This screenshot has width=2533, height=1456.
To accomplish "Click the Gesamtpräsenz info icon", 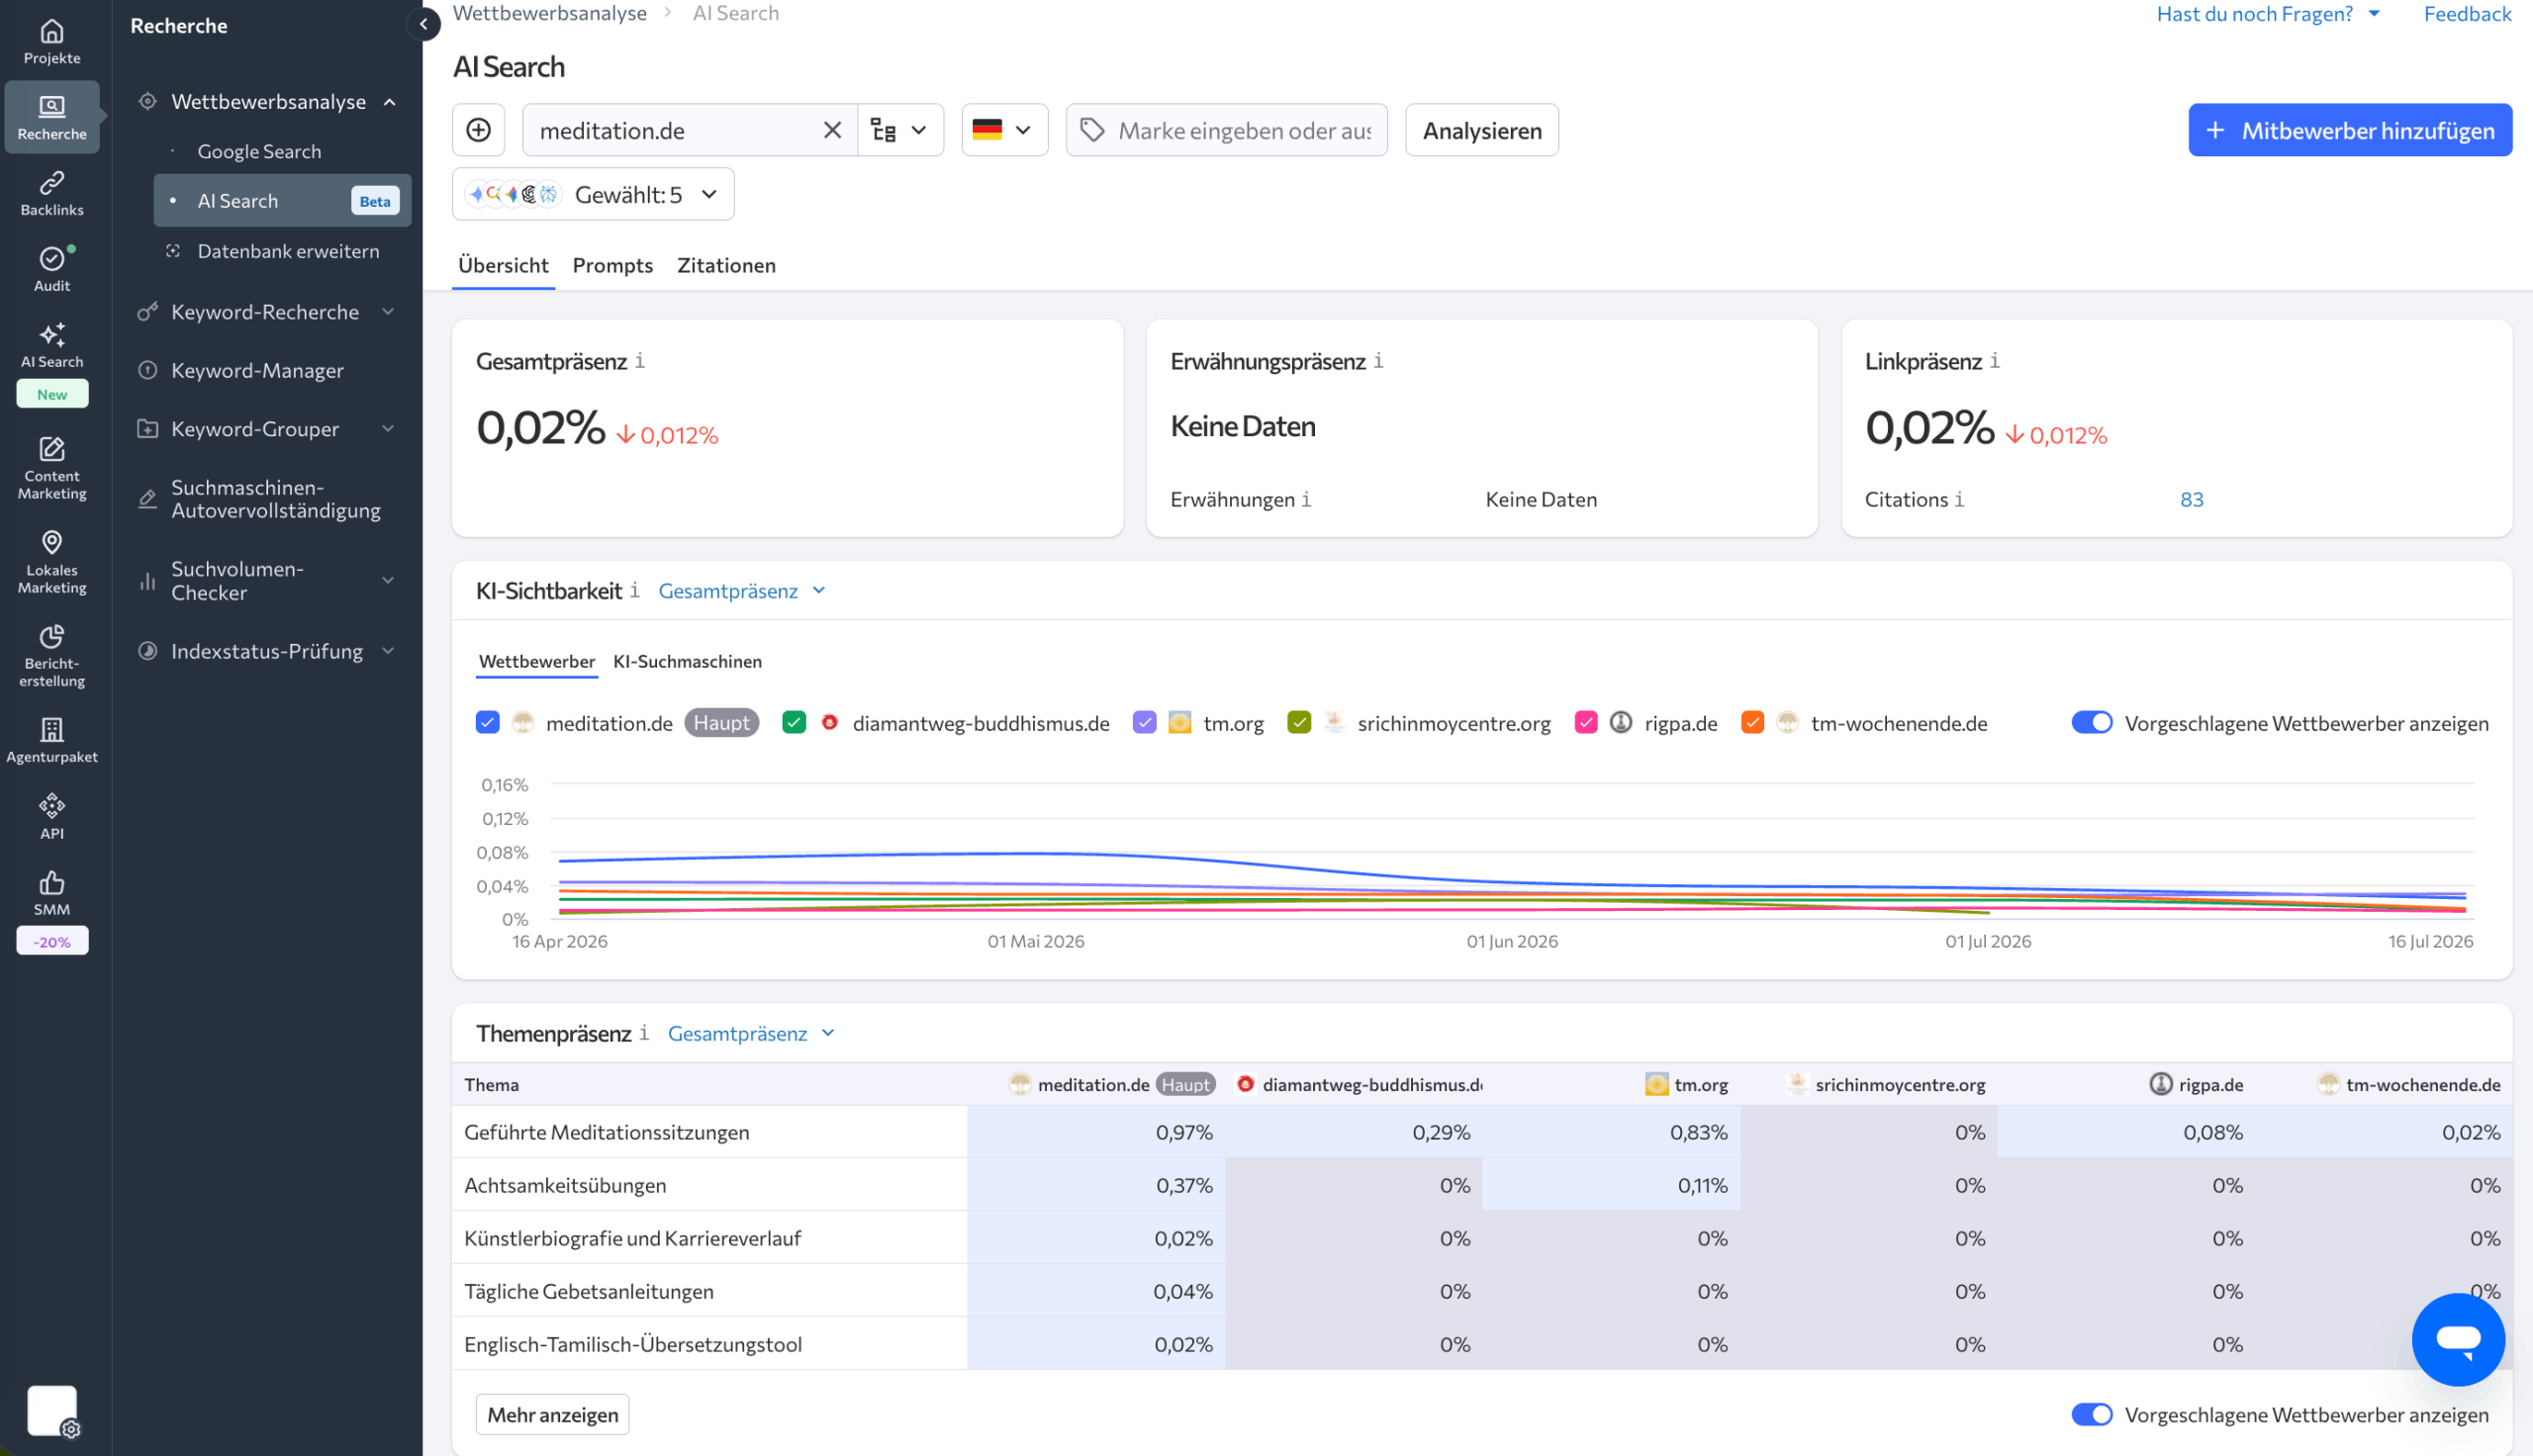I will 640,361.
